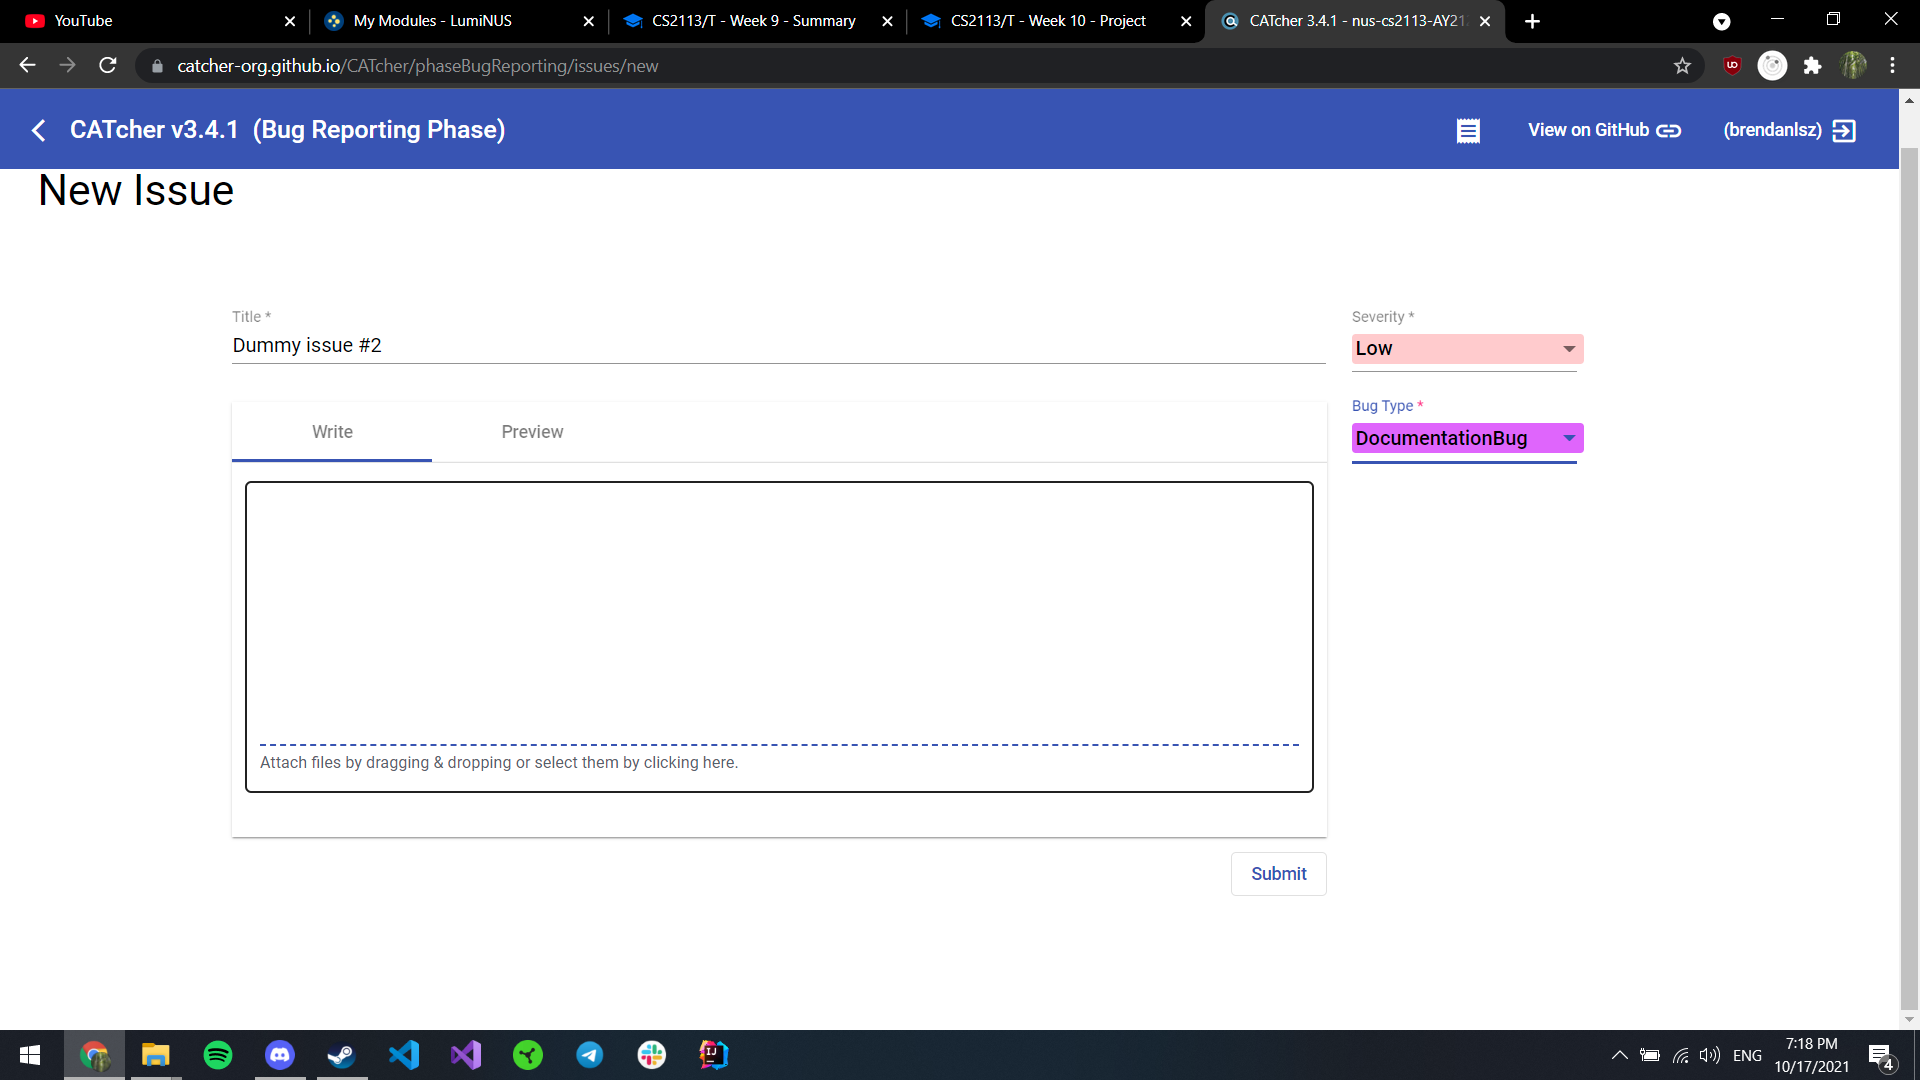Expand the Bug Type dropdown showing DocumentationBug
The height and width of the screenshot is (1080, 1920).
(x=1467, y=438)
